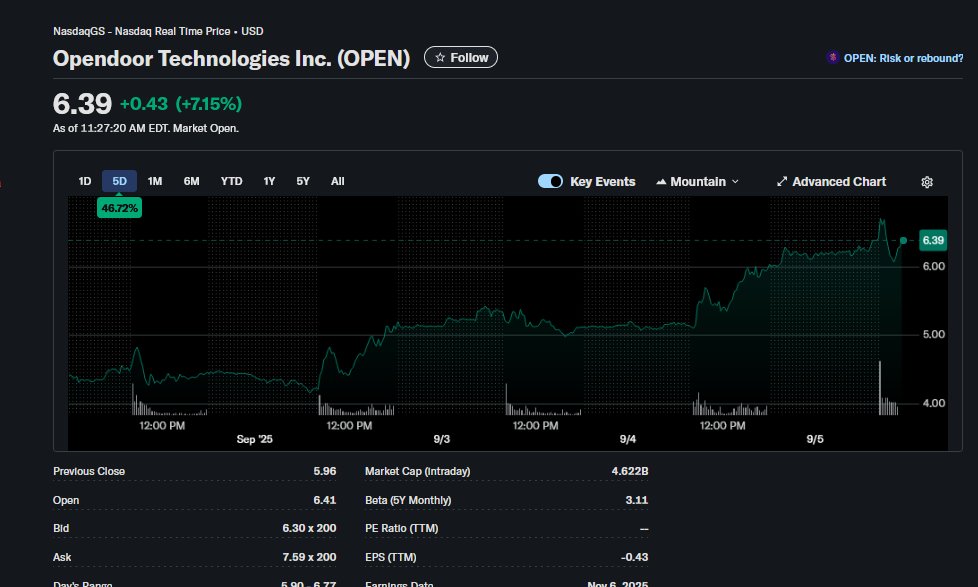
Task: Select the 6M time range
Action: (191, 181)
